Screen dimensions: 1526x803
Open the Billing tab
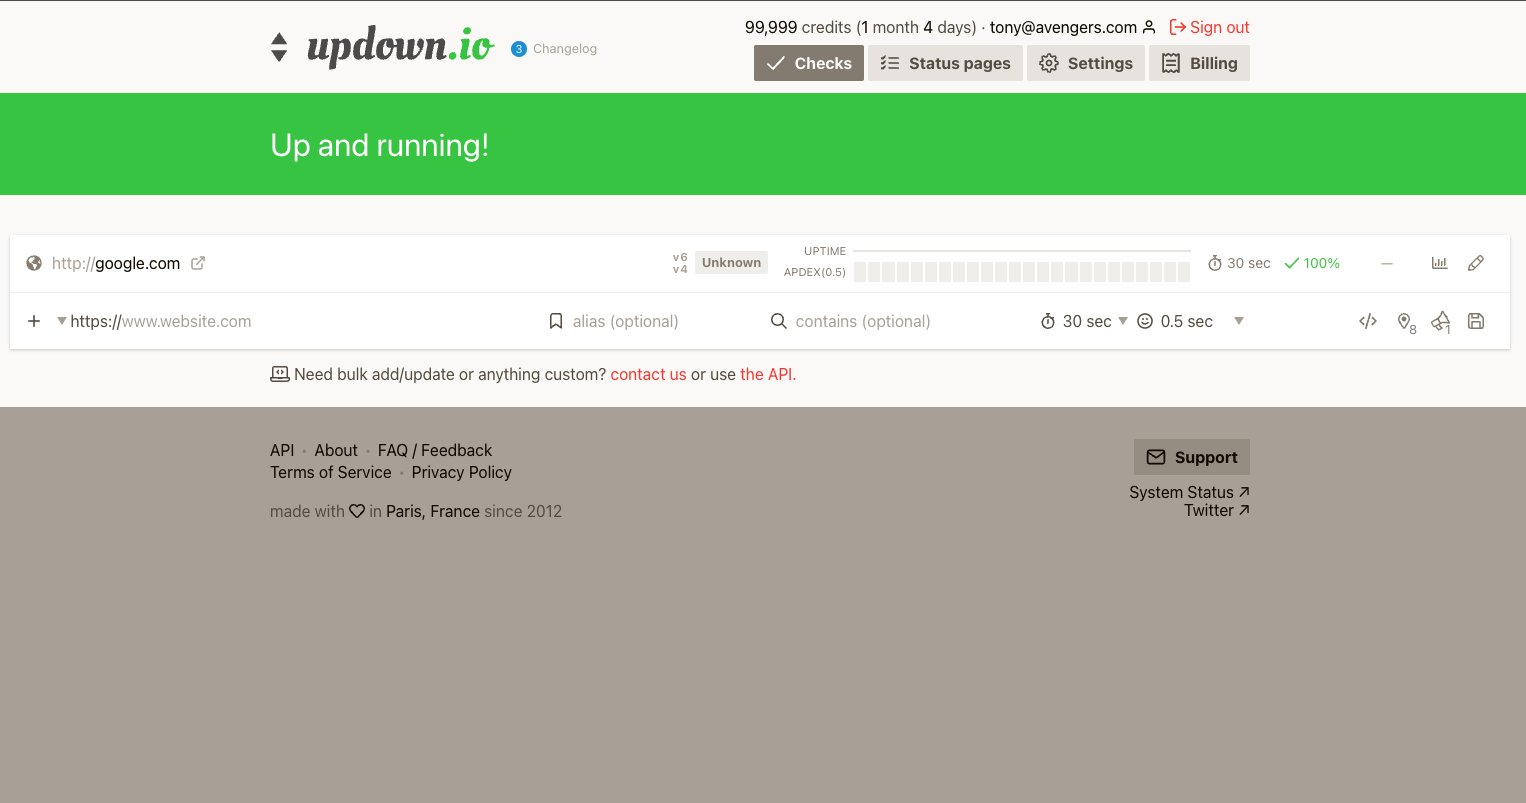(1199, 63)
